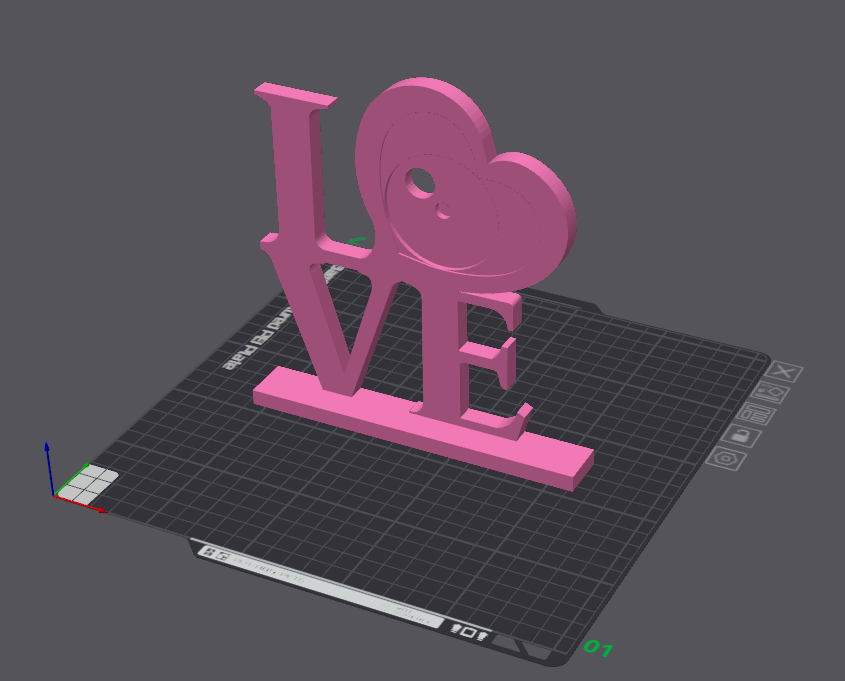845x681 pixels.
Task: Click the auto-orient icon beside the plate
Action: point(771,392)
